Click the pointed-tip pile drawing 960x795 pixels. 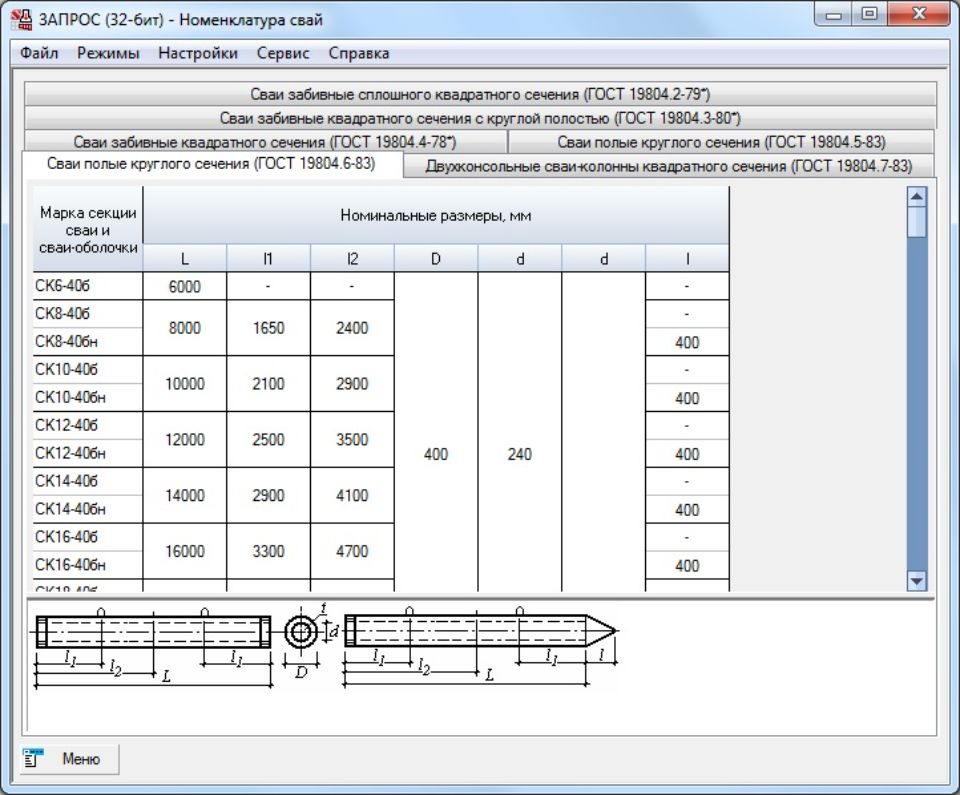480,631
